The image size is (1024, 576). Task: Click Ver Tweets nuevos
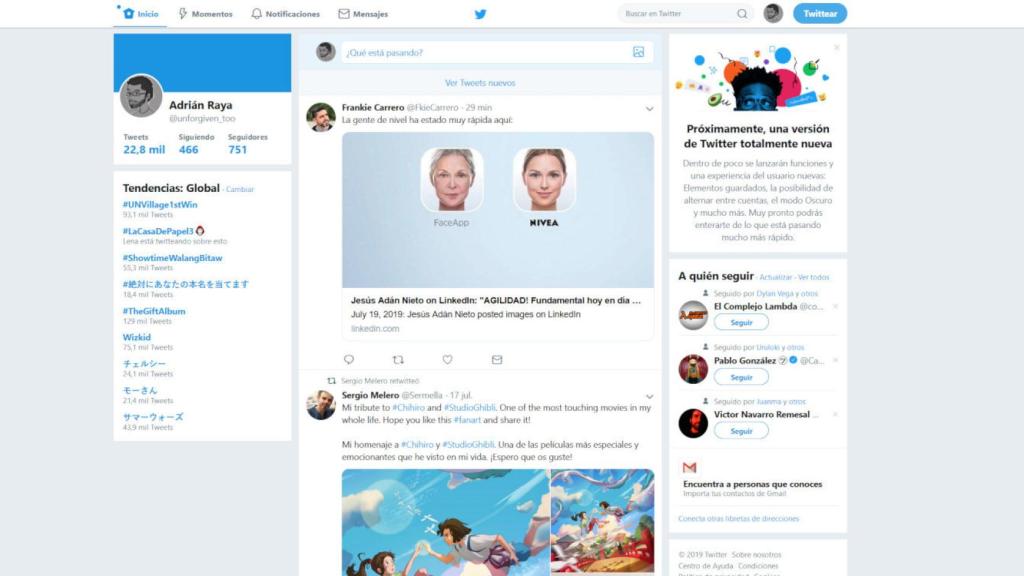coord(480,83)
